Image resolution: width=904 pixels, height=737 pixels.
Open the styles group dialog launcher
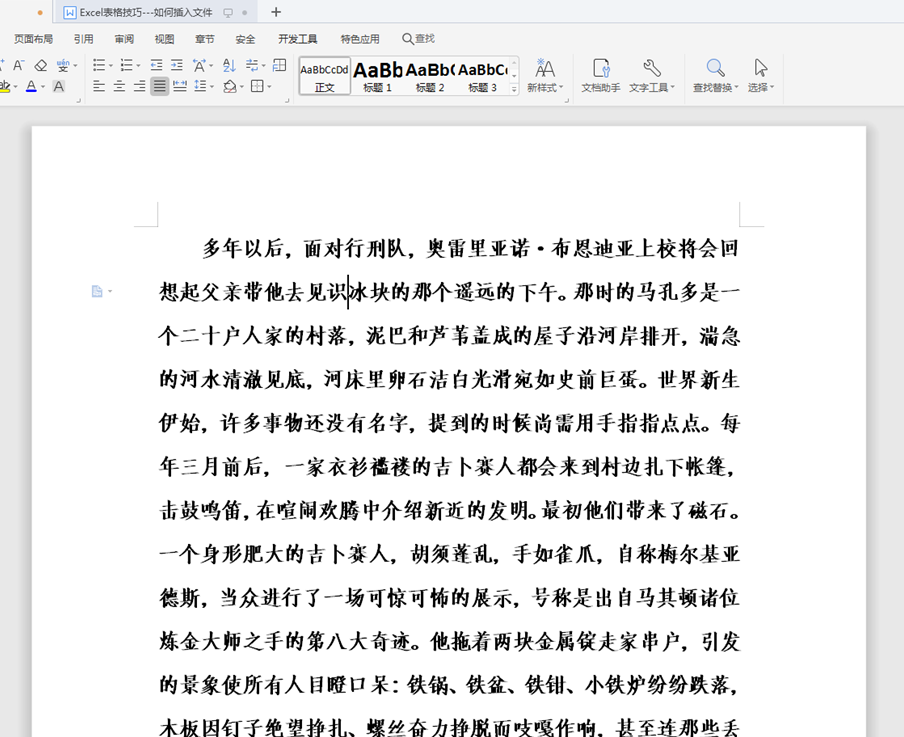point(567,101)
